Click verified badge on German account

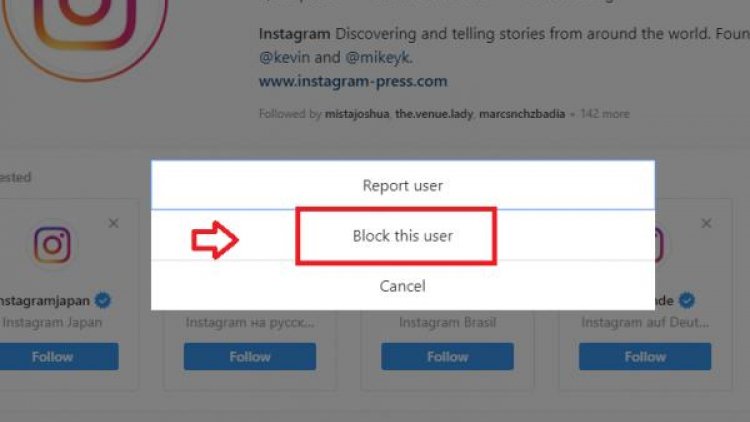coord(687,300)
